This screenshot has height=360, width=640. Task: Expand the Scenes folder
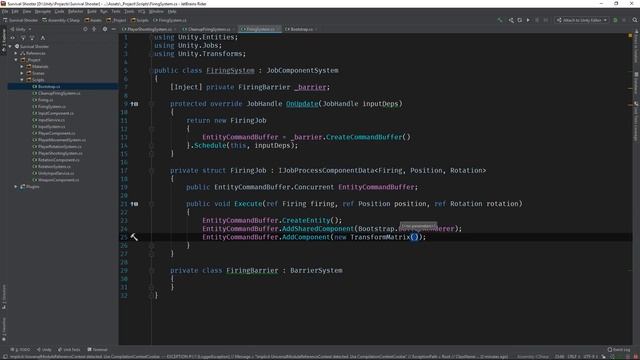pos(22,73)
